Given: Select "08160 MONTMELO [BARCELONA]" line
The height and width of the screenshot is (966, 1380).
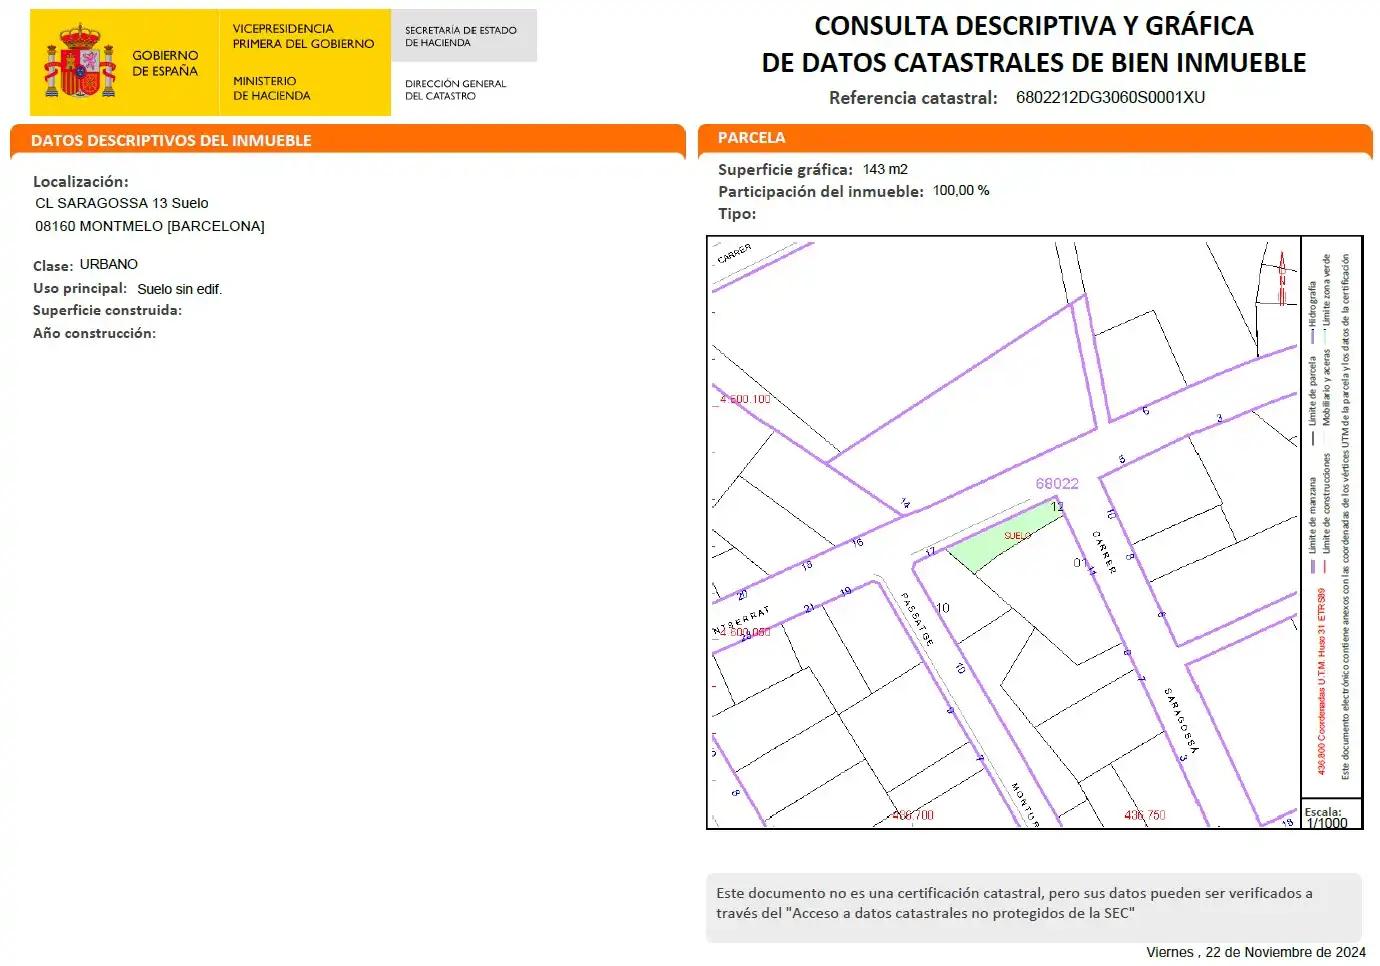Looking at the screenshot, I should click(150, 226).
